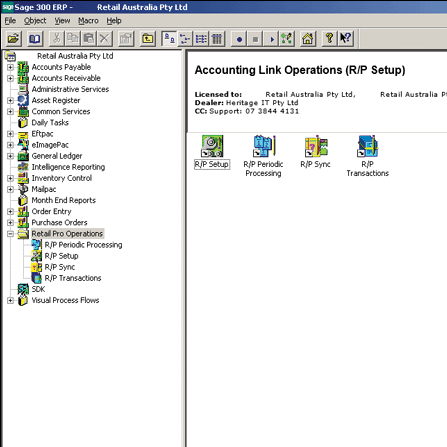Expand the Asset Register tree node

click(x=10, y=100)
